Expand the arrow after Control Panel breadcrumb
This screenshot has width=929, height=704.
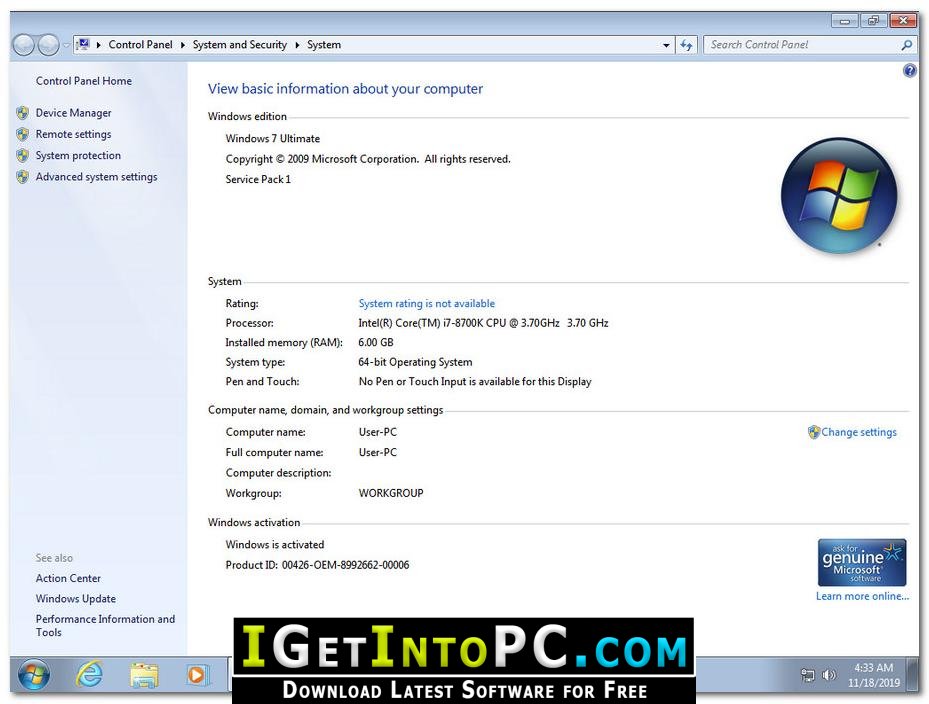(x=183, y=45)
